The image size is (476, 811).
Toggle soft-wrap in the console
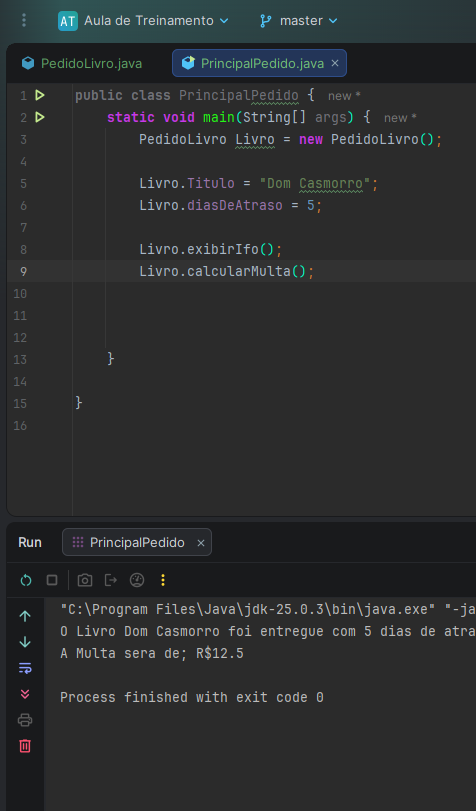[x=25, y=668]
